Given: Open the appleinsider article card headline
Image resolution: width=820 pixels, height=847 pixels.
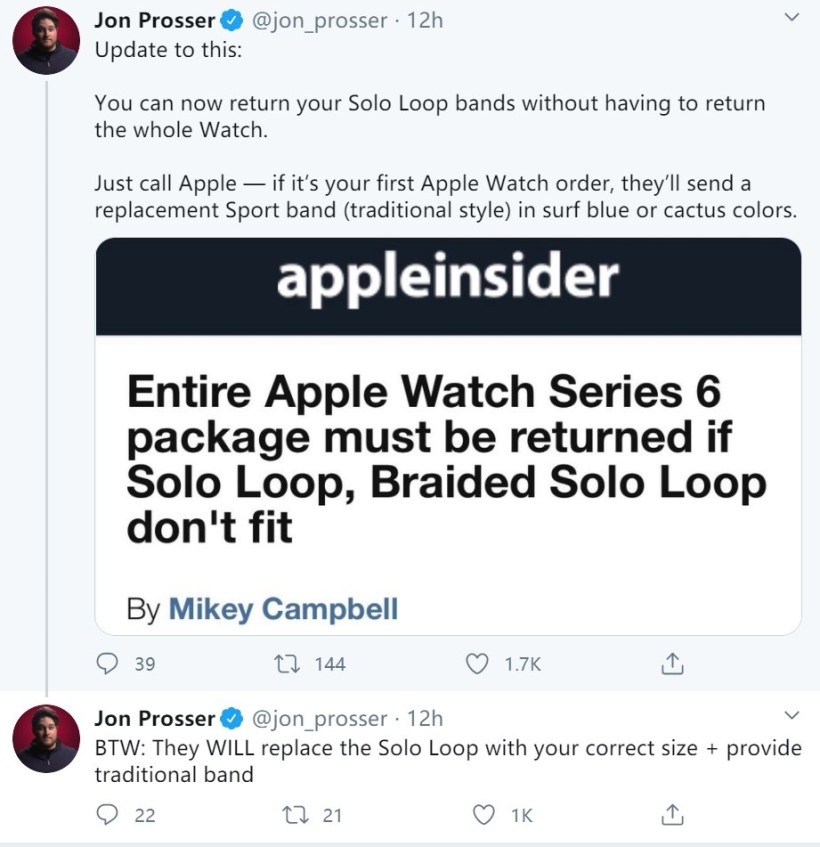Looking at the screenshot, I should (x=446, y=460).
